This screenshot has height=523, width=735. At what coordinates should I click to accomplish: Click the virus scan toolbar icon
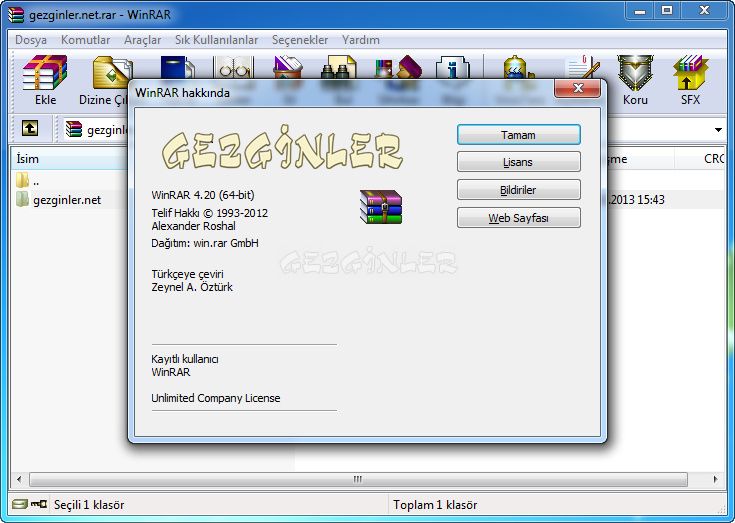point(518,67)
